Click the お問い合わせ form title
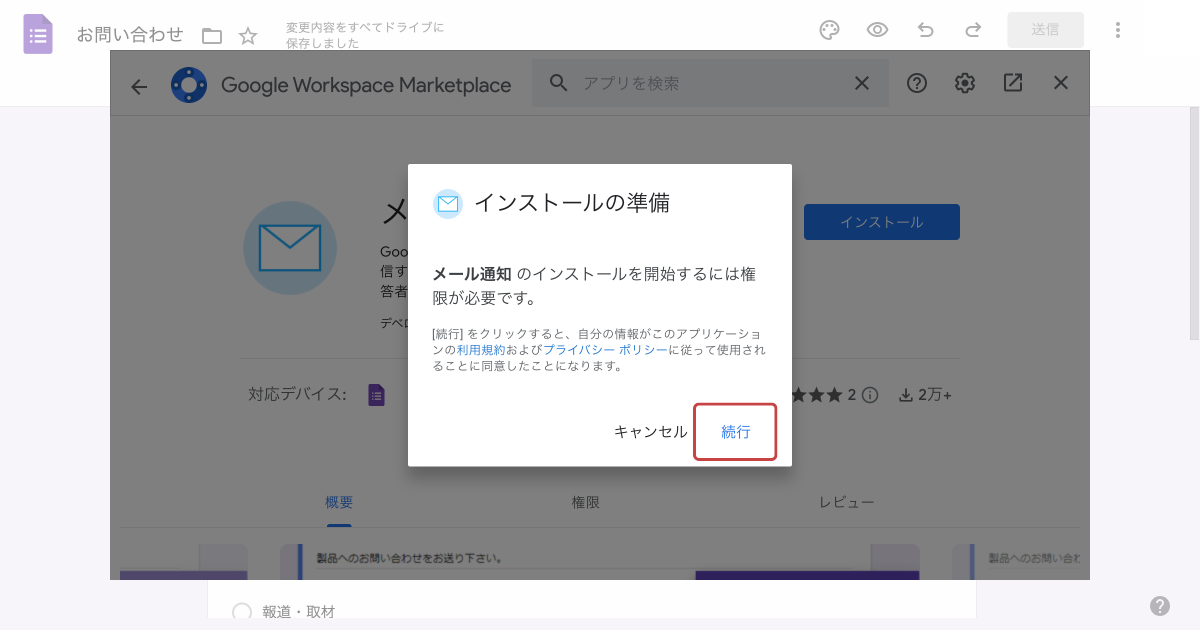1200x630 pixels. coord(130,35)
